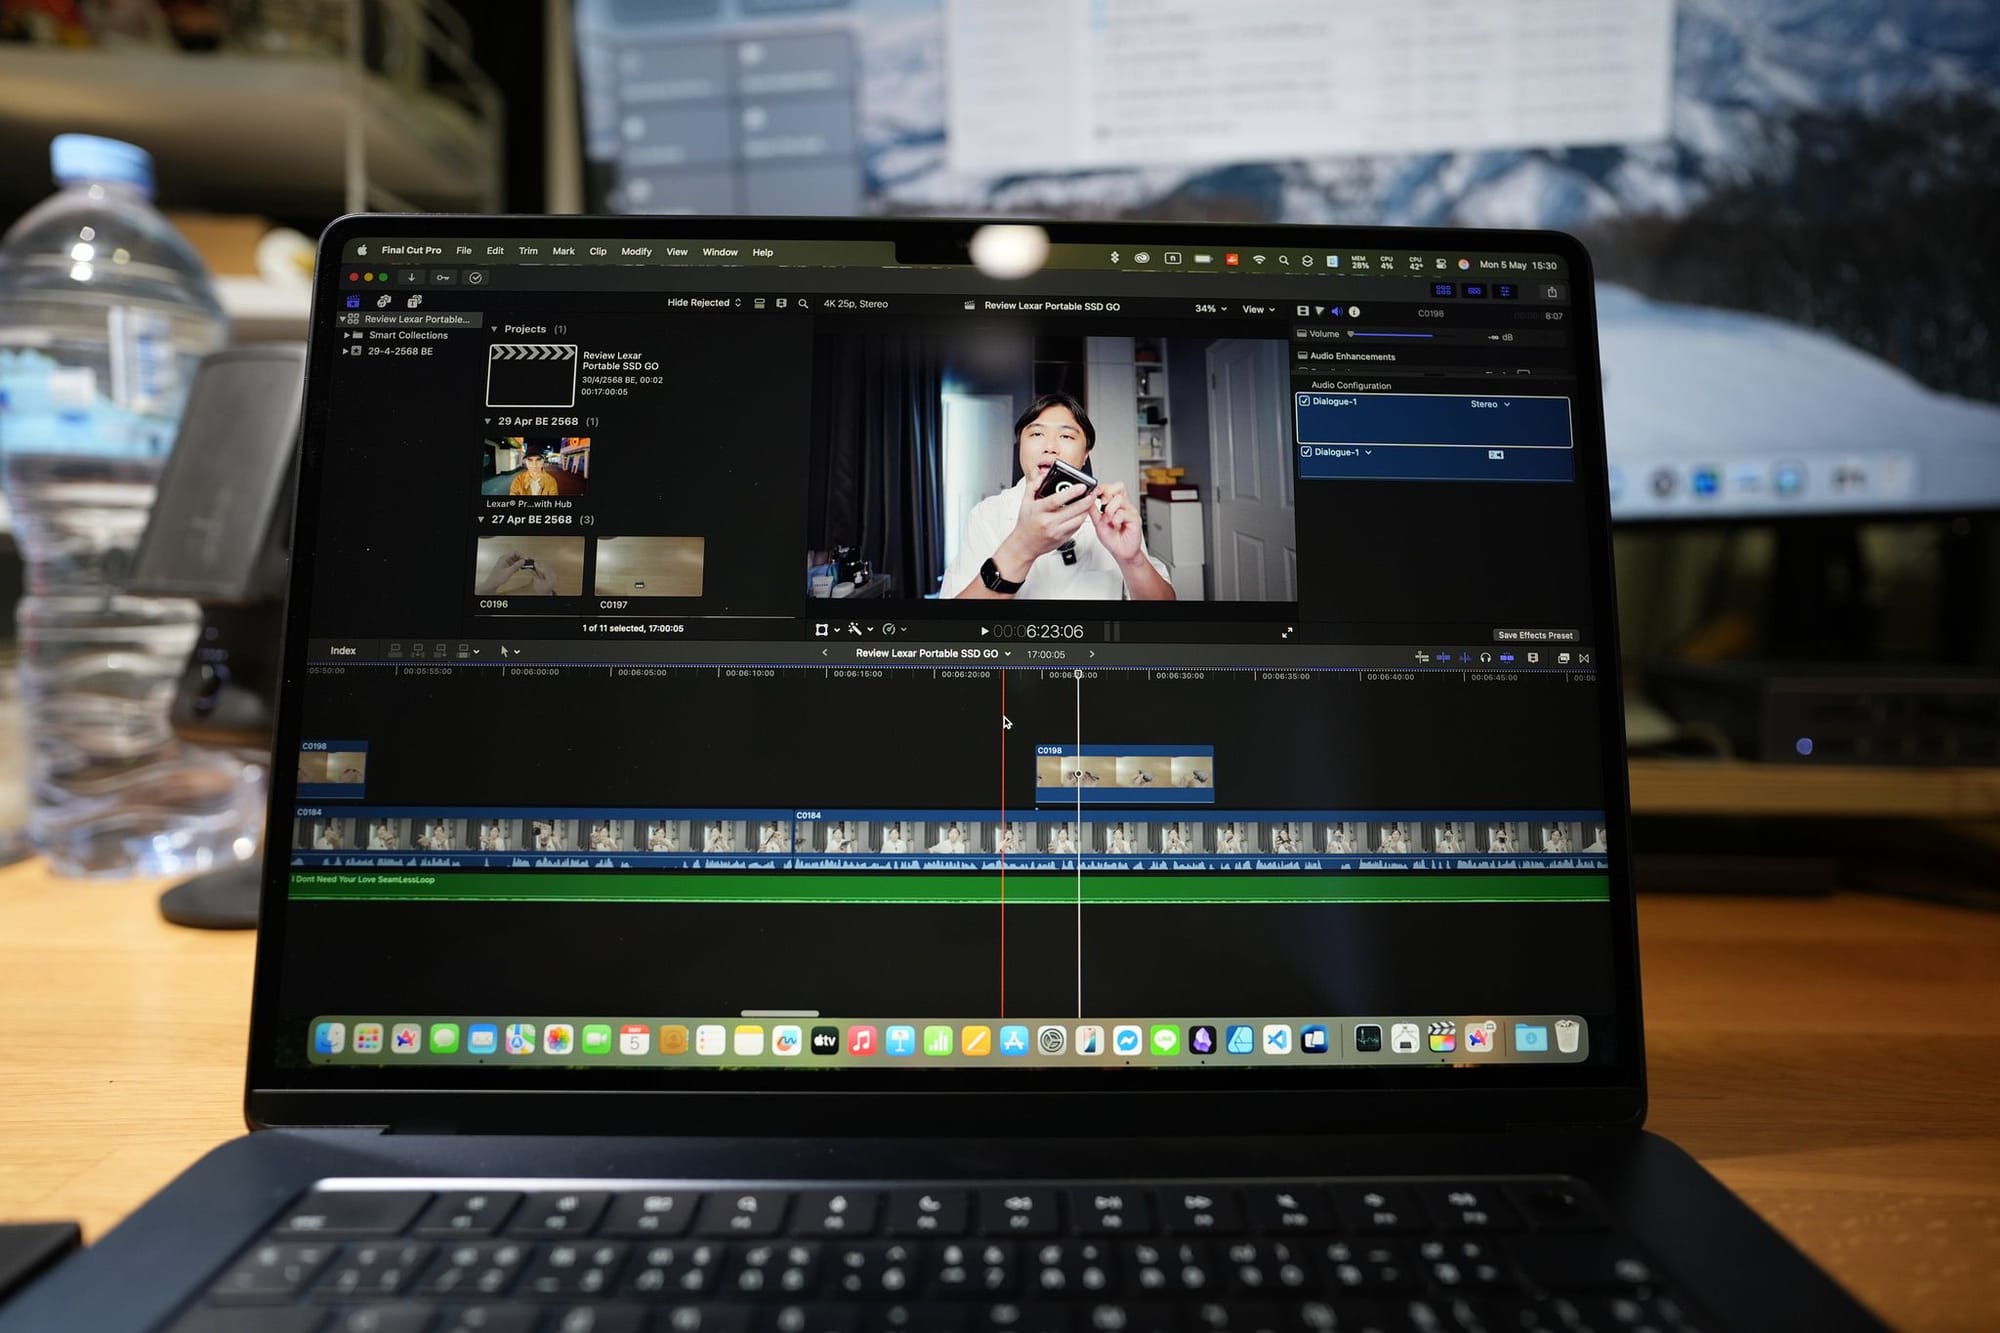Open the 34% viewer zoom dropdown
2000x1333 pixels.
tap(1210, 308)
